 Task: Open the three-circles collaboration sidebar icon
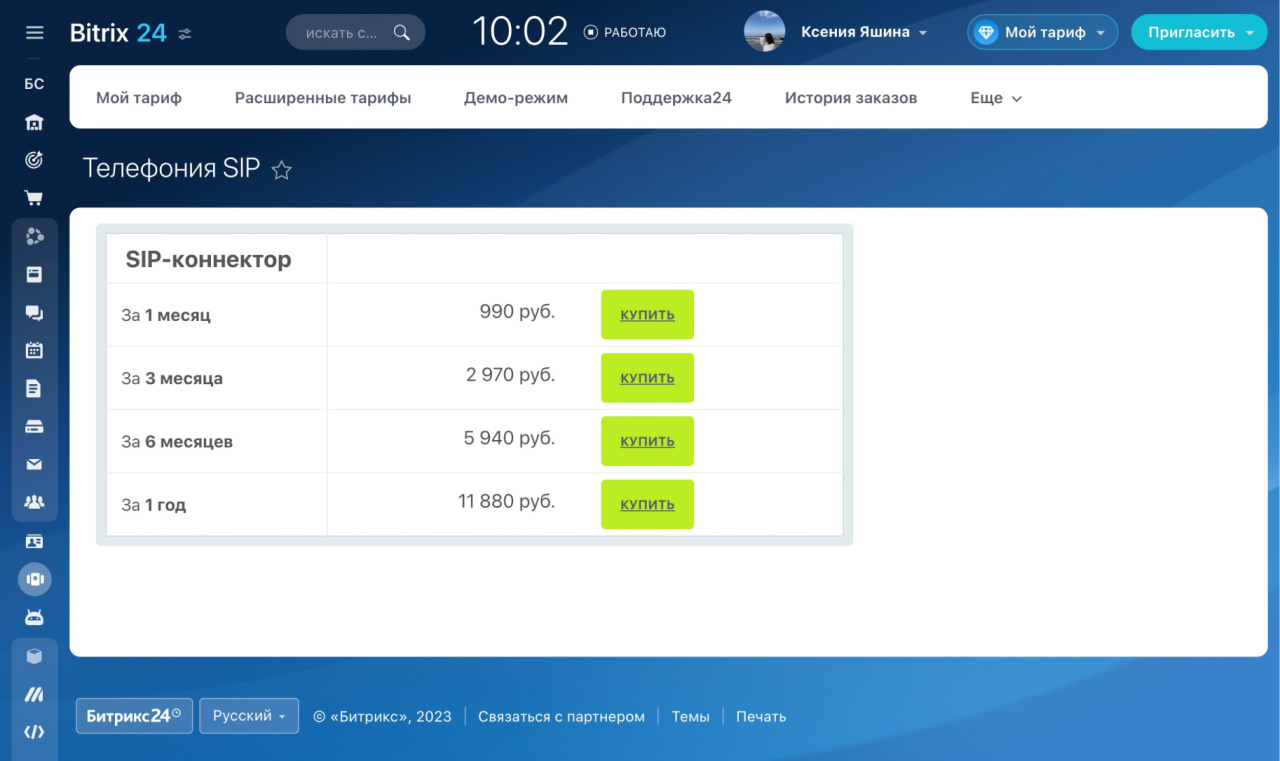click(34, 236)
